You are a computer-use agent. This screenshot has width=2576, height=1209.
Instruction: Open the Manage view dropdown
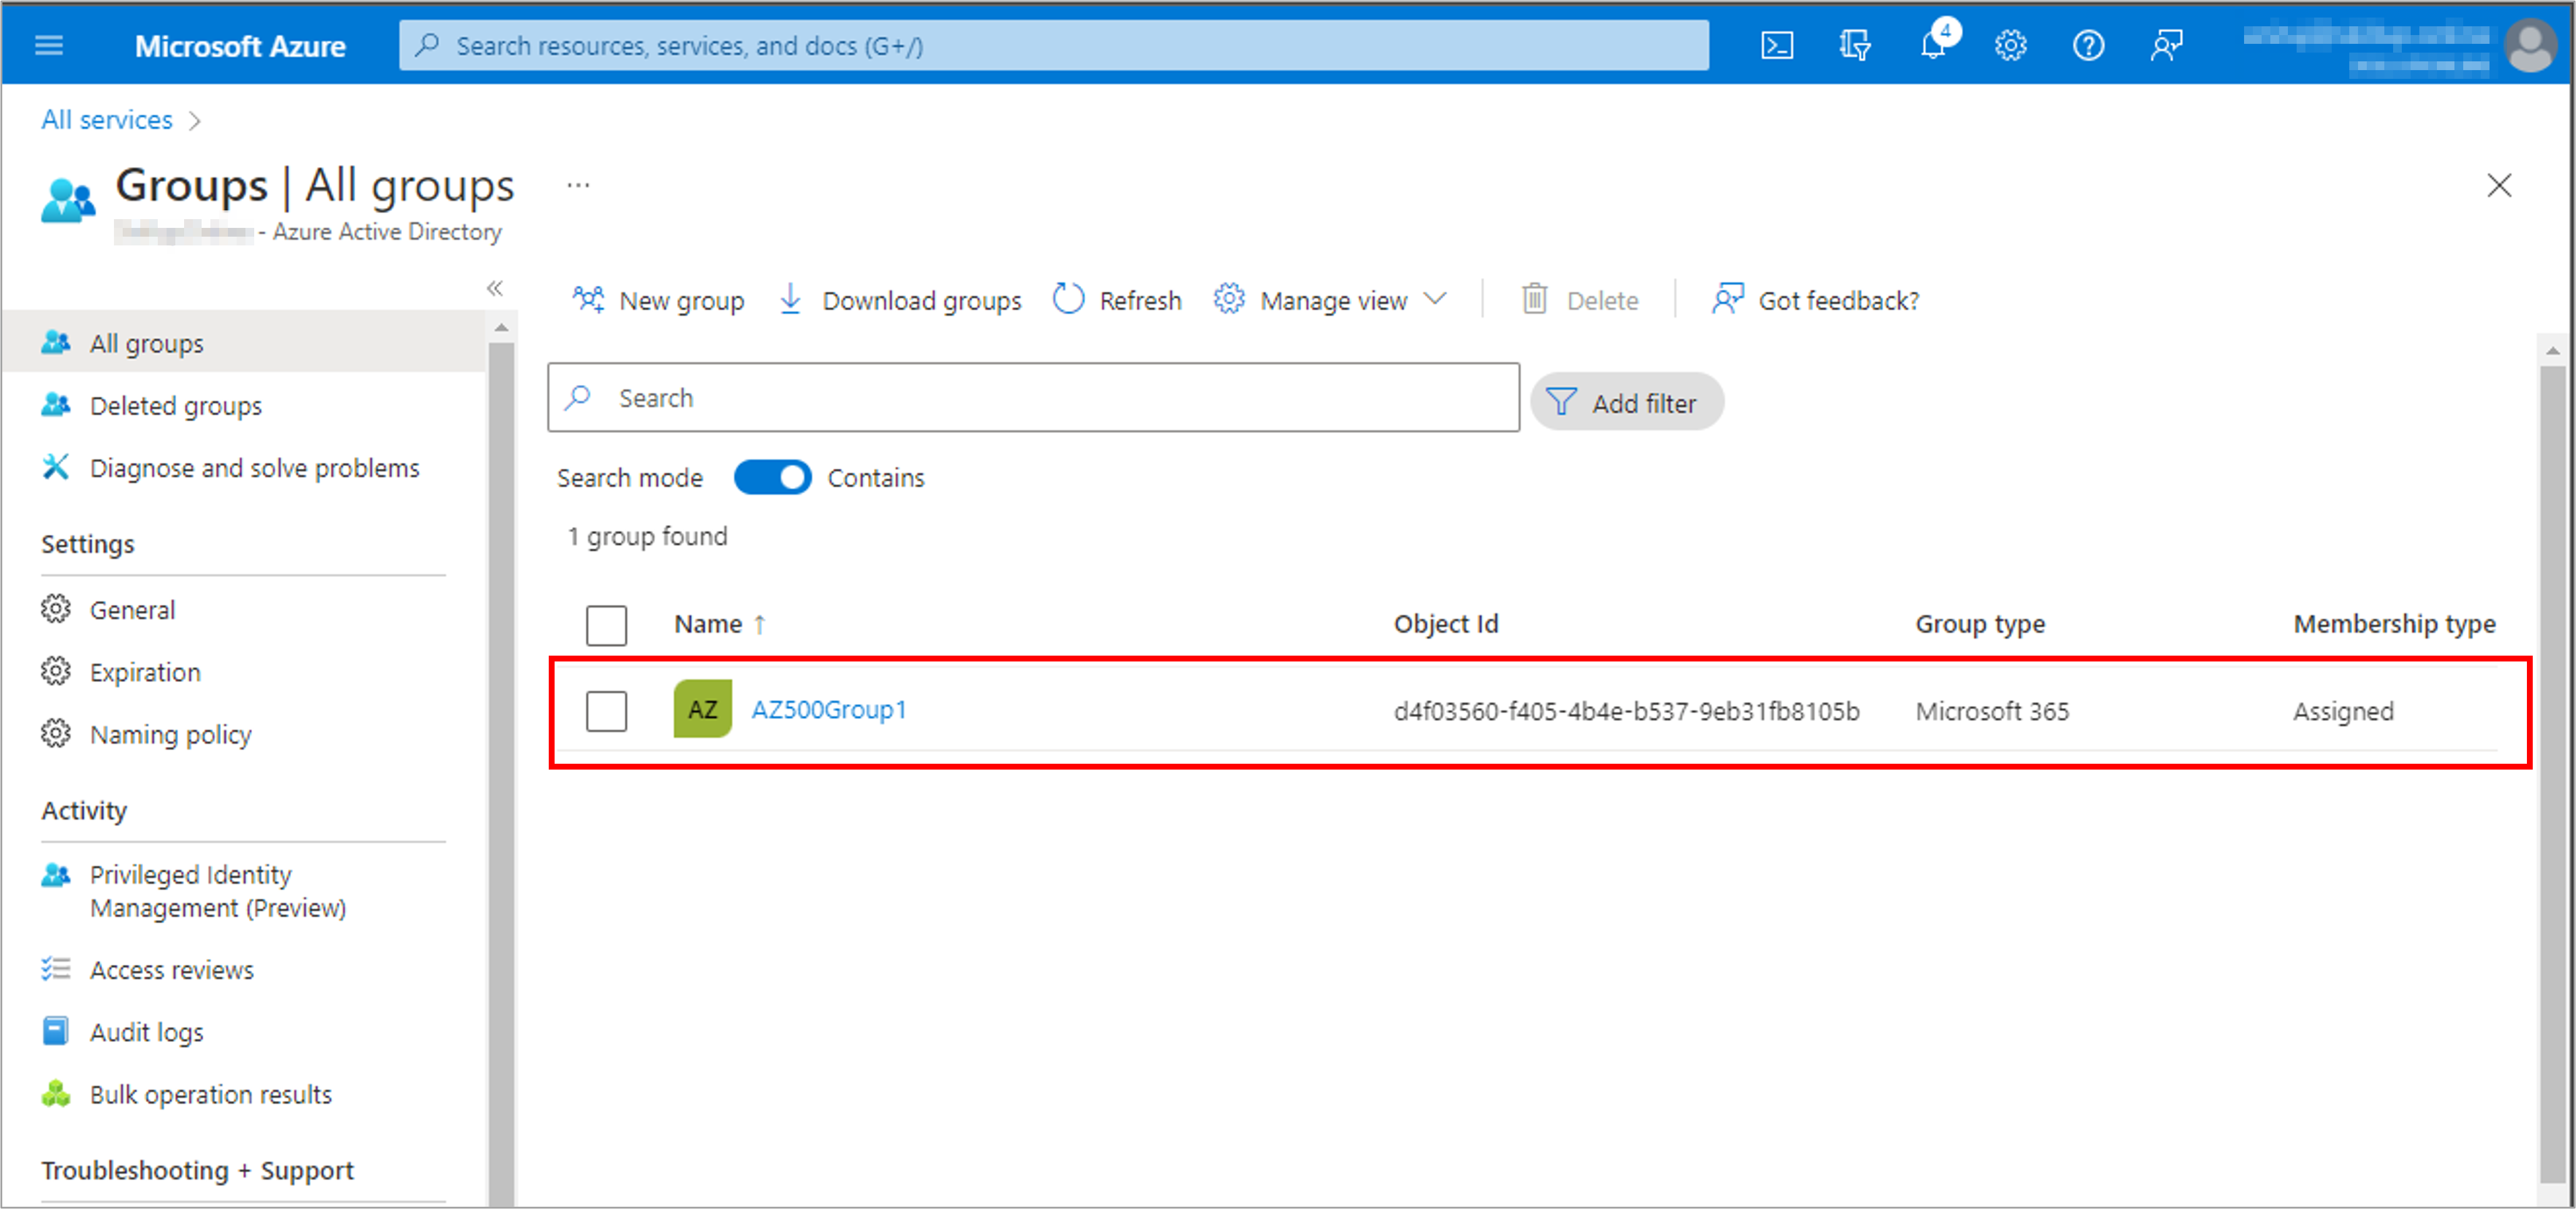coord(1330,299)
